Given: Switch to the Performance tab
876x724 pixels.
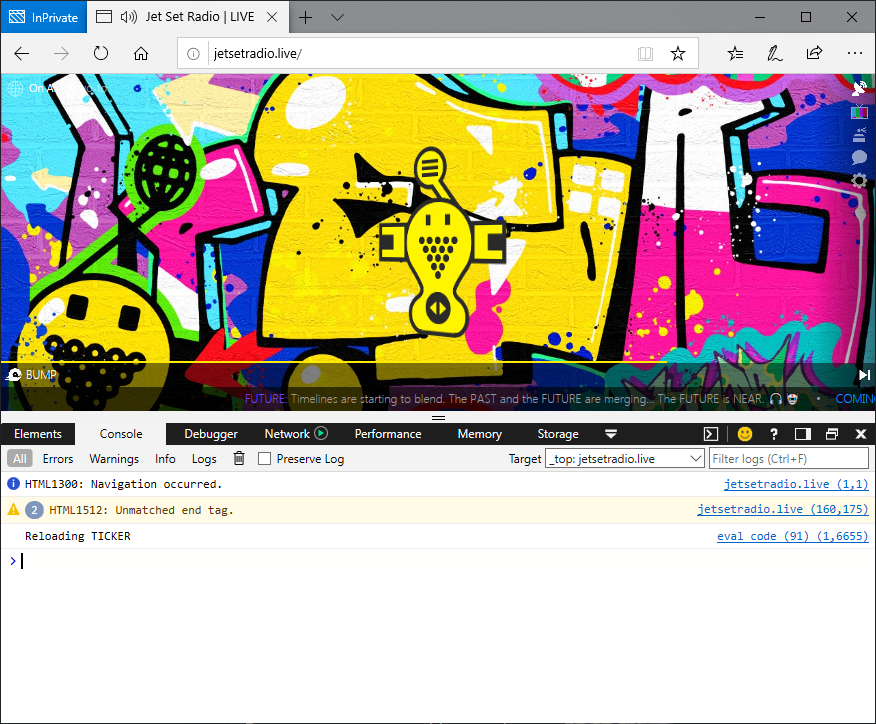Looking at the screenshot, I should (x=388, y=434).
